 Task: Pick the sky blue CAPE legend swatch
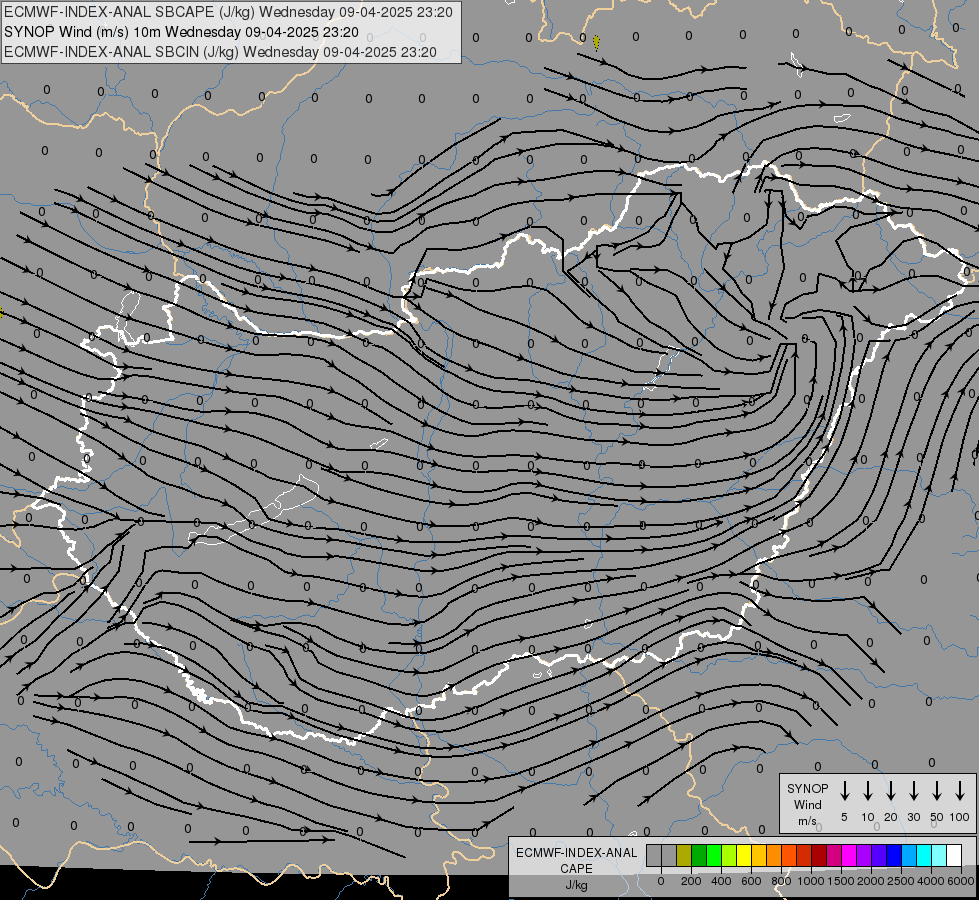click(910, 855)
